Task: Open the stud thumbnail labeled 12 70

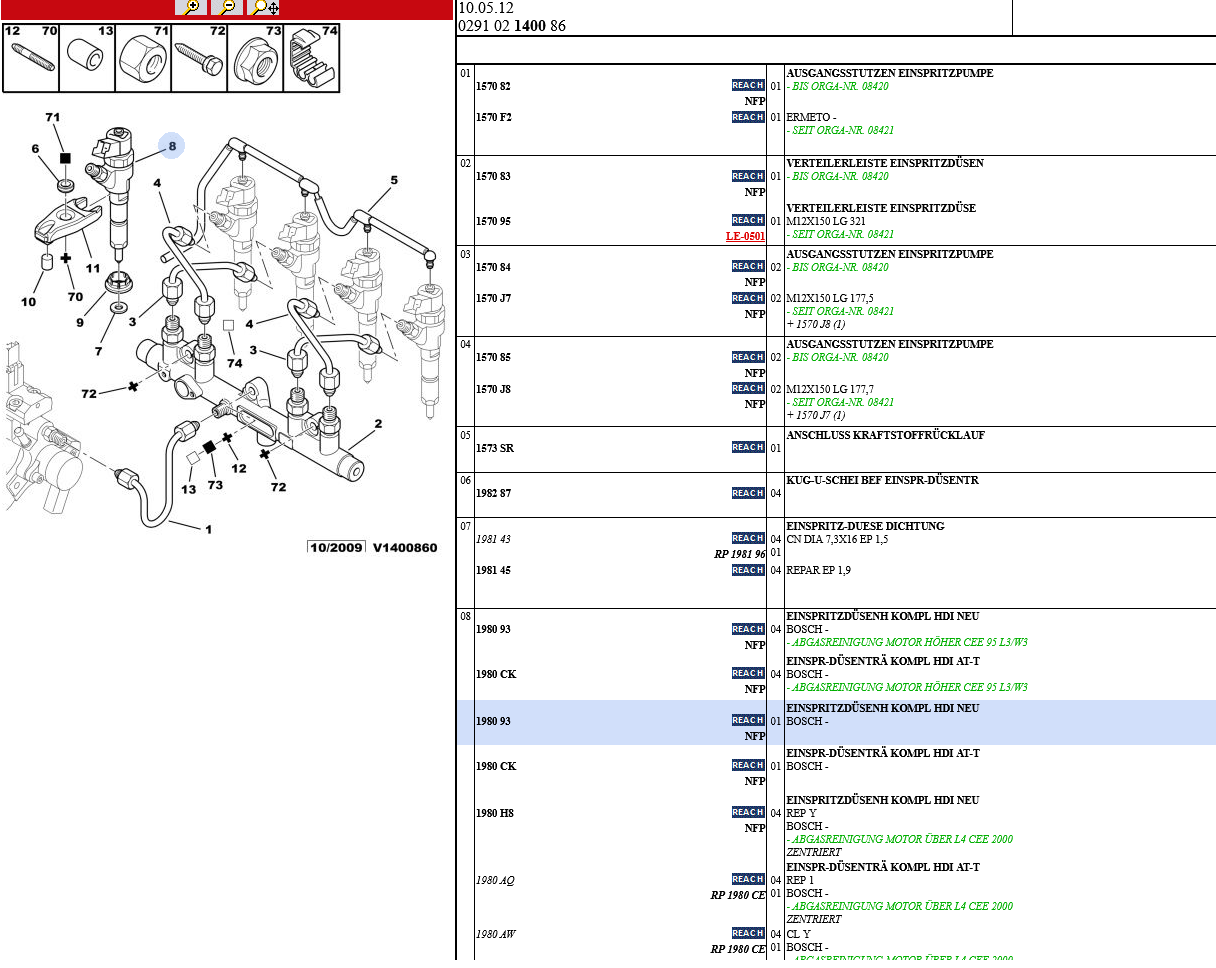Action: pos(30,59)
